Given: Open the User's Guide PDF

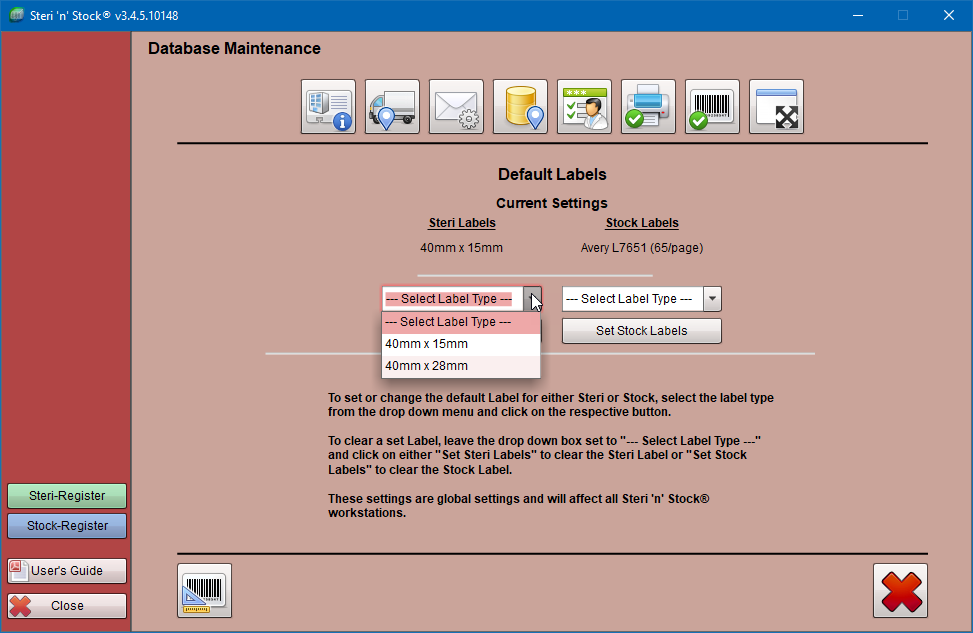Looking at the screenshot, I should [67, 570].
